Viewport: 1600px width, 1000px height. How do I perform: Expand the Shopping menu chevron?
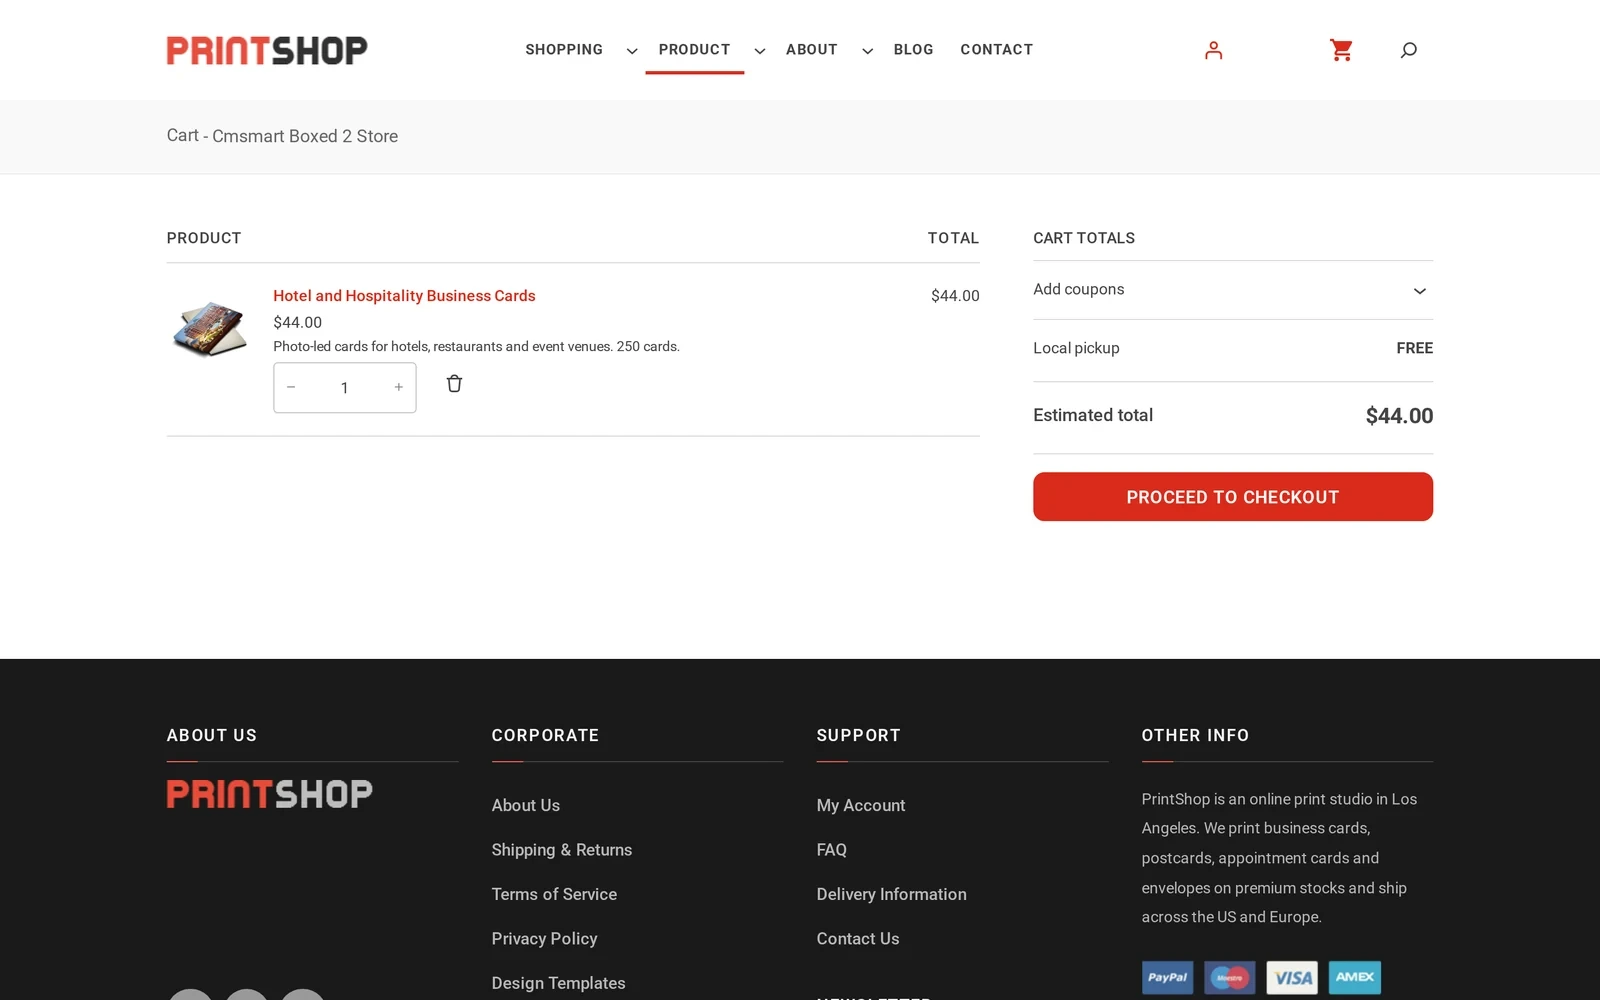pyautogui.click(x=632, y=51)
